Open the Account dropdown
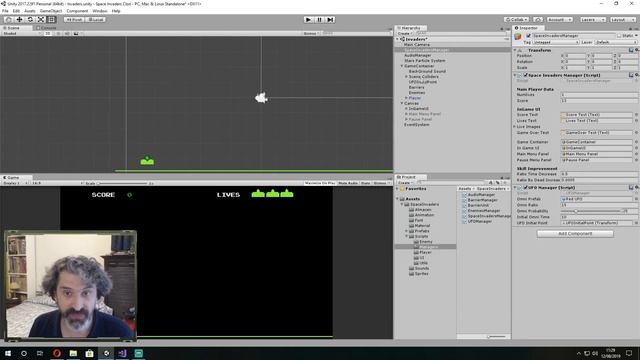640x360 pixels. [560, 19]
